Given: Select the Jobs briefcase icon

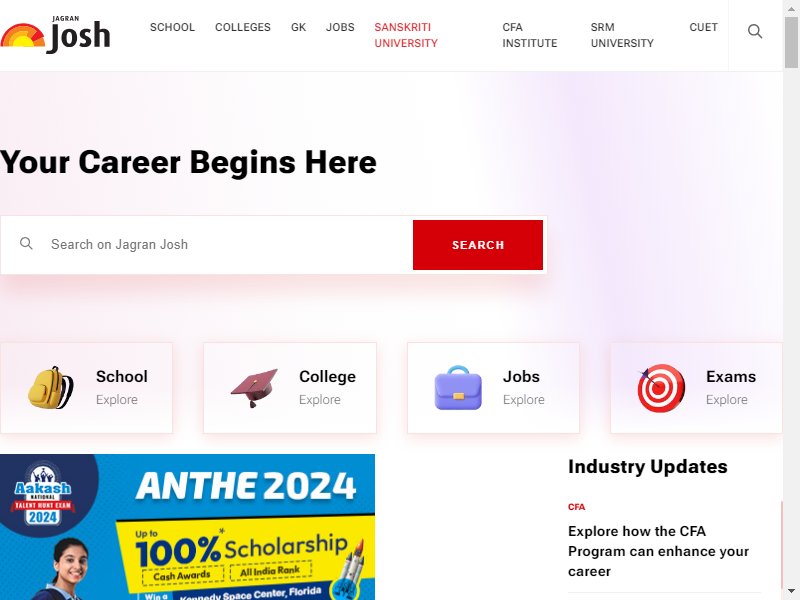Looking at the screenshot, I should [x=458, y=388].
